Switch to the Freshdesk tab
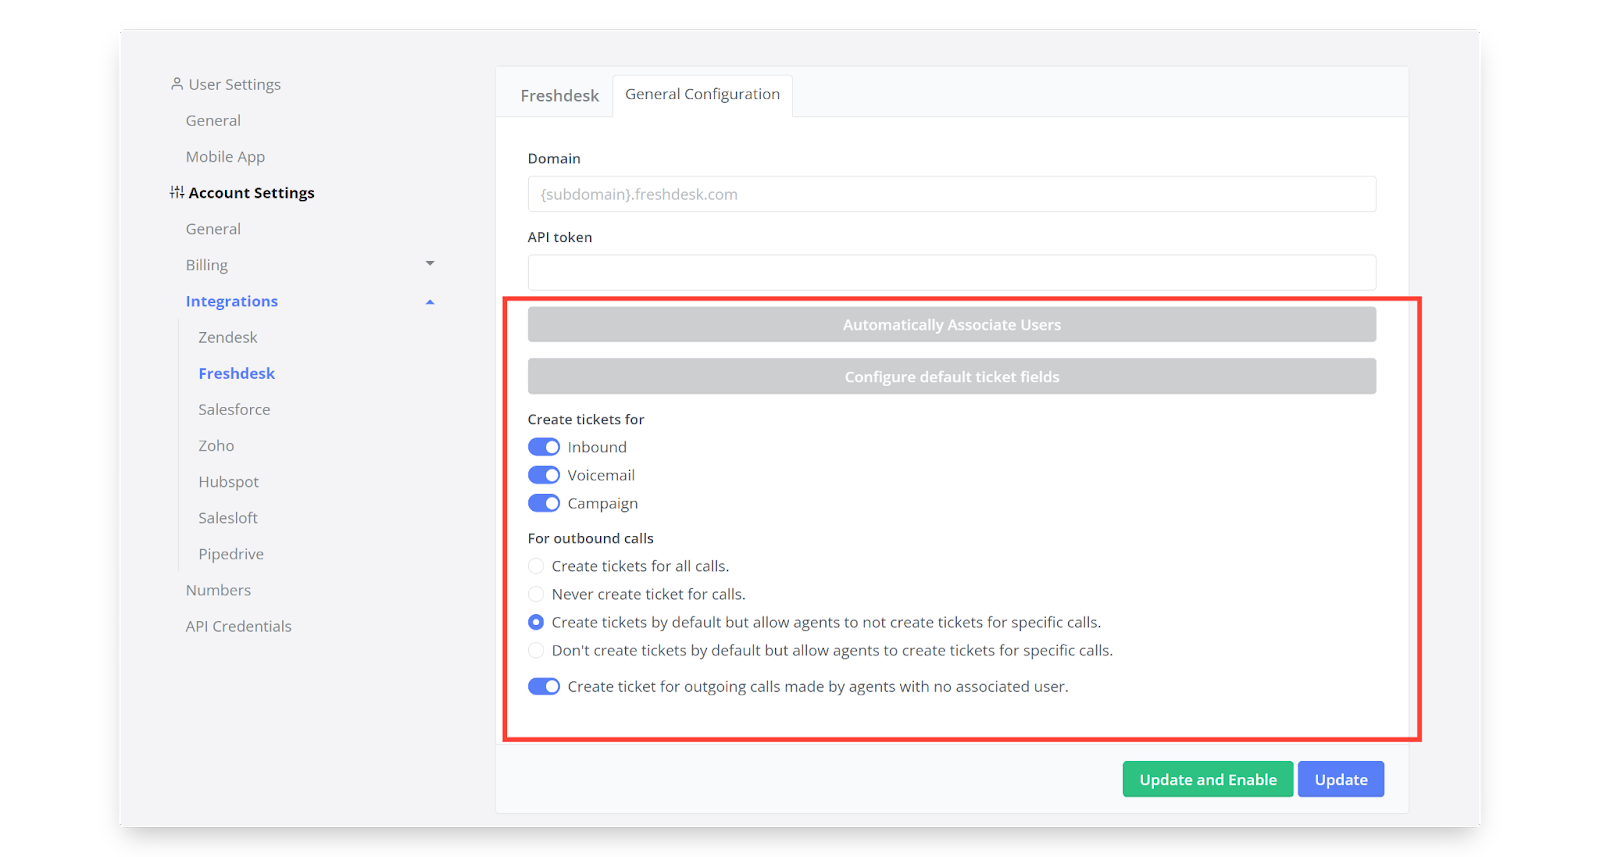 (x=560, y=95)
